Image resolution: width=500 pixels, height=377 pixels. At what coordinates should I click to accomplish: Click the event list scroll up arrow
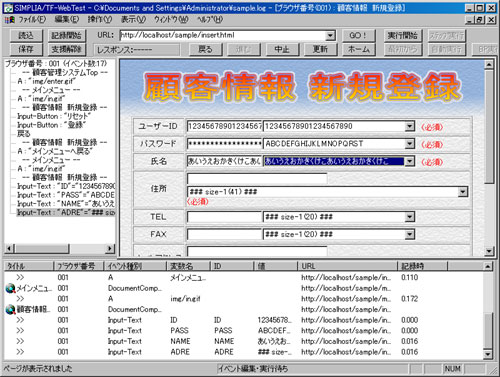[x=488, y=266]
